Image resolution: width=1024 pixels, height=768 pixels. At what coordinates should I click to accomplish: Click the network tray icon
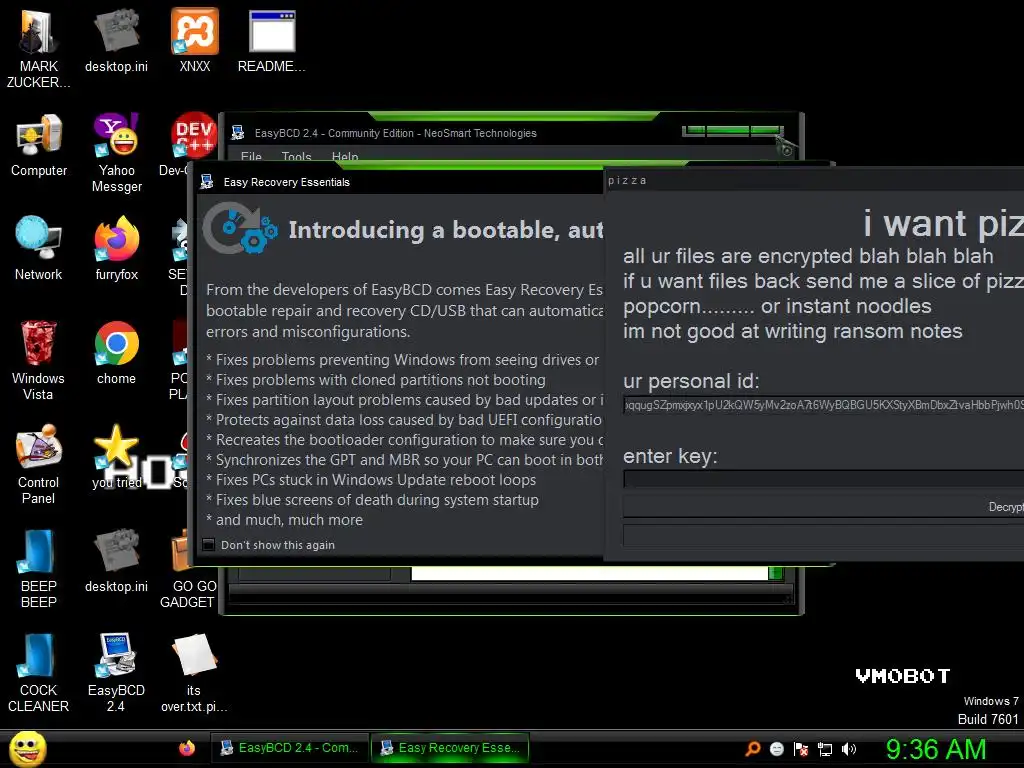point(825,749)
